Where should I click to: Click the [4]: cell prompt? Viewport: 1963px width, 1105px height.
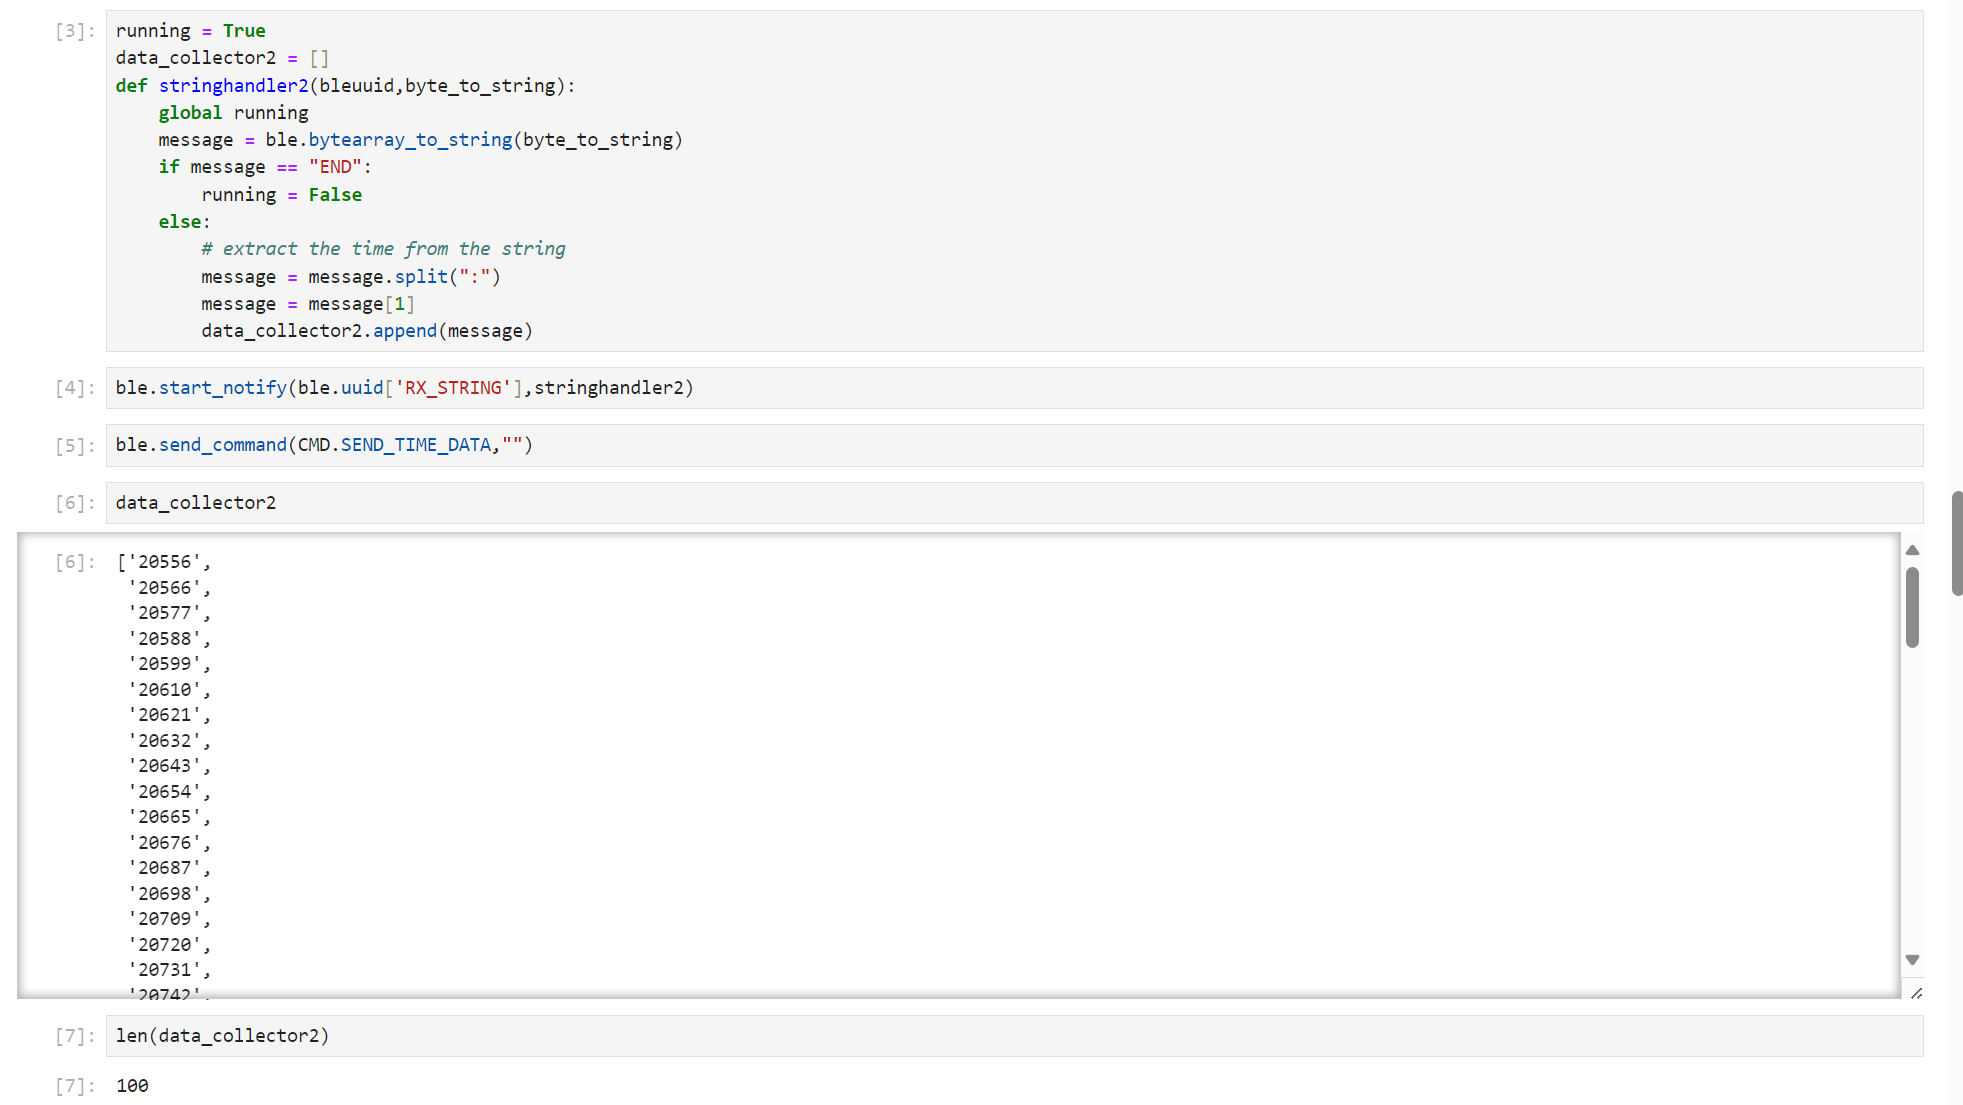pos(75,388)
